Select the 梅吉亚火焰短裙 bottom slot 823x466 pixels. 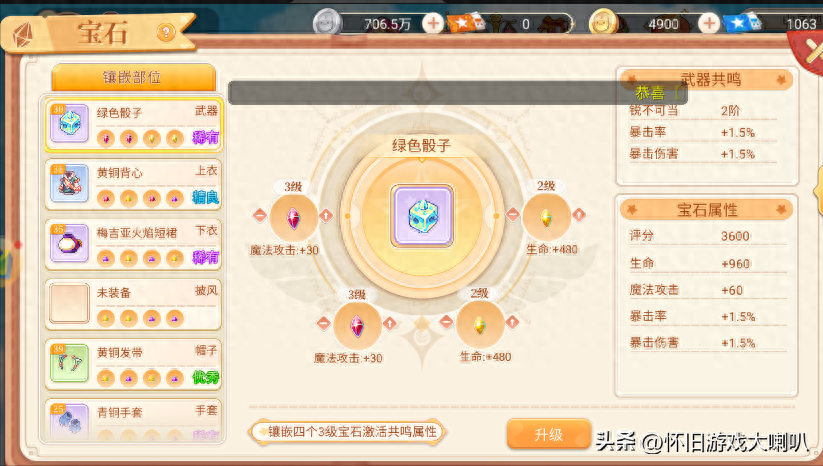point(133,245)
